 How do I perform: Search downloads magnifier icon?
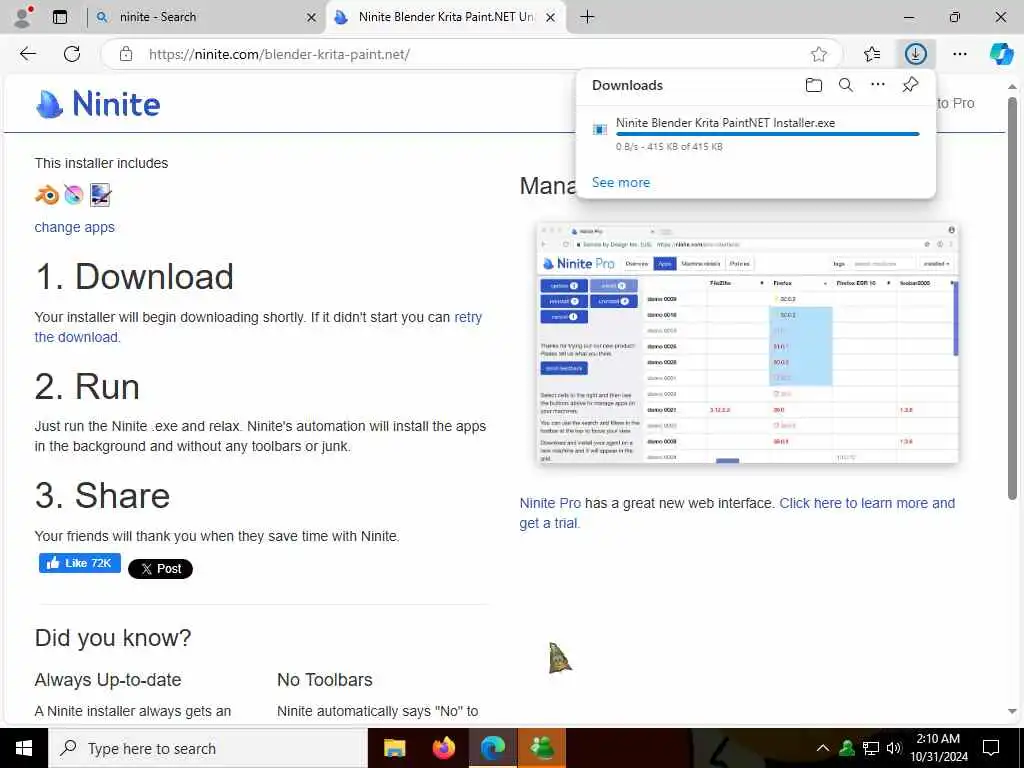(846, 85)
